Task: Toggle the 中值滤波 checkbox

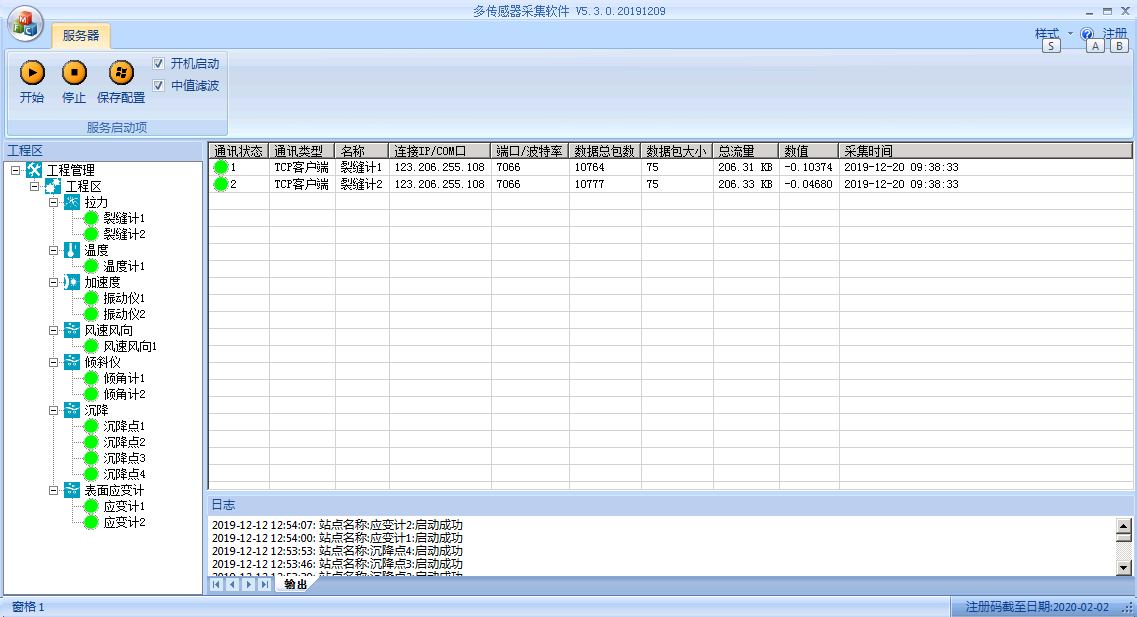Action: point(158,85)
